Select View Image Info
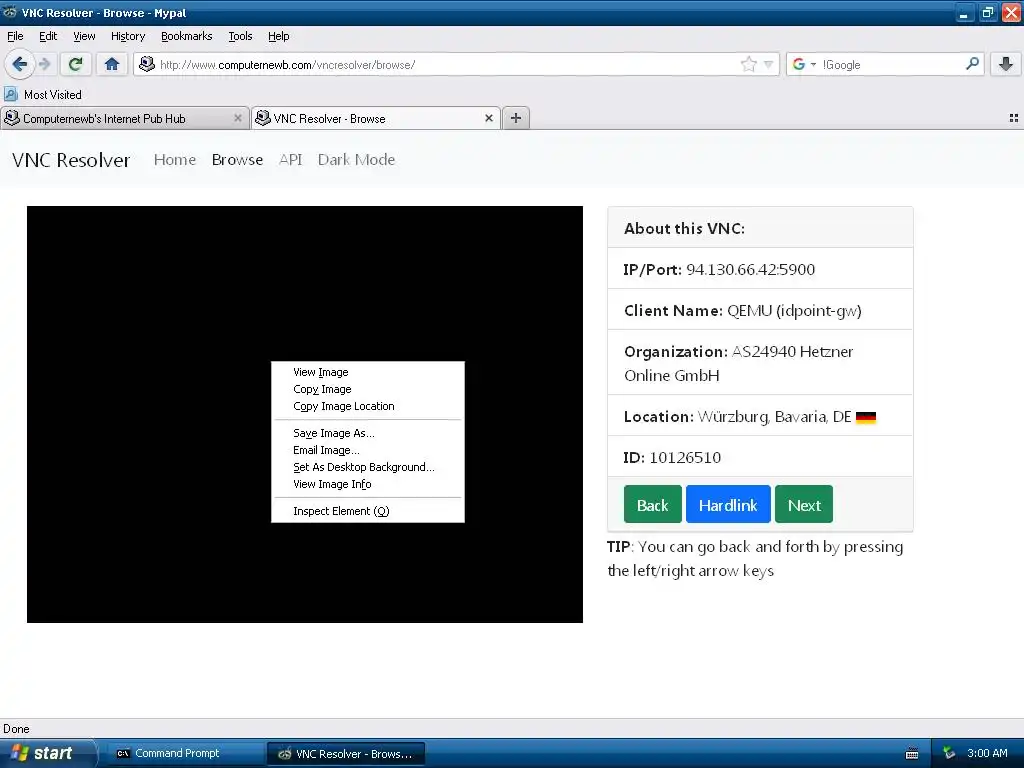Image resolution: width=1024 pixels, height=768 pixels. pos(368,484)
